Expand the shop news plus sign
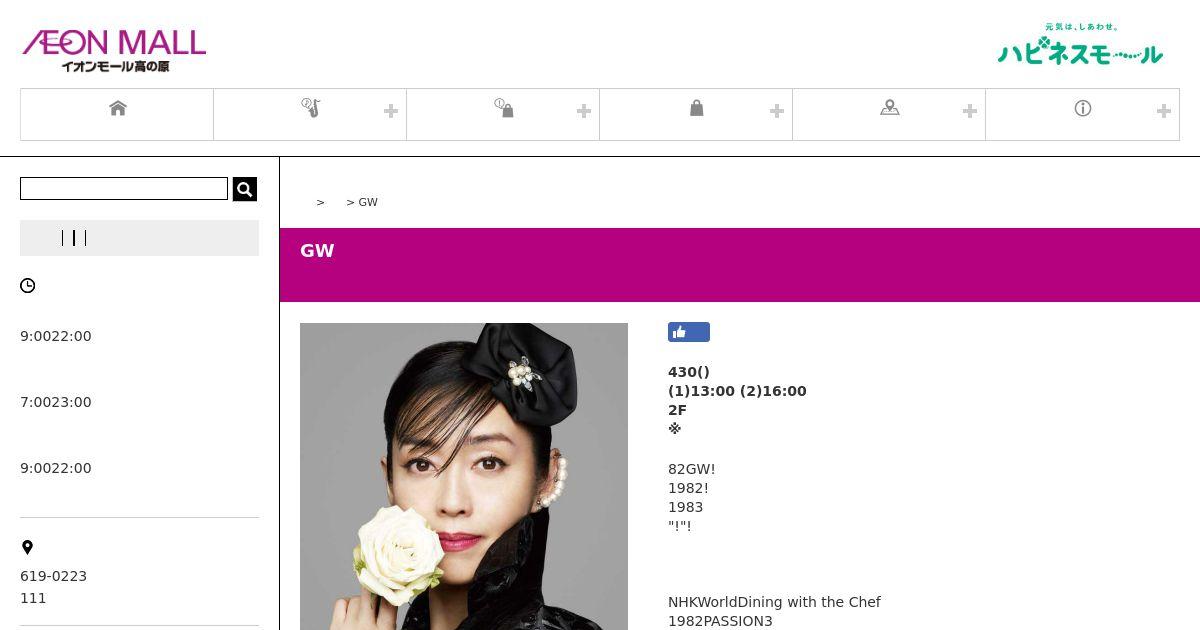The height and width of the screenshot is (630, 1200). coord(584,111)
